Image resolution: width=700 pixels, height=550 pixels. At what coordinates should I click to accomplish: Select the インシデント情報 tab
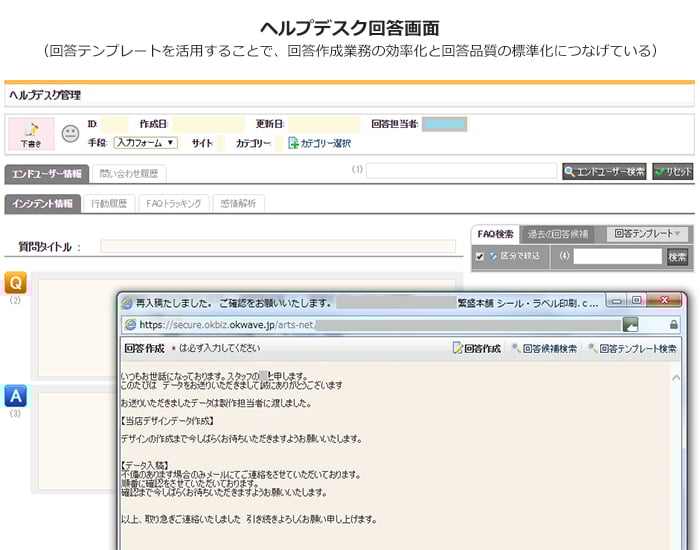click(43, 204)
